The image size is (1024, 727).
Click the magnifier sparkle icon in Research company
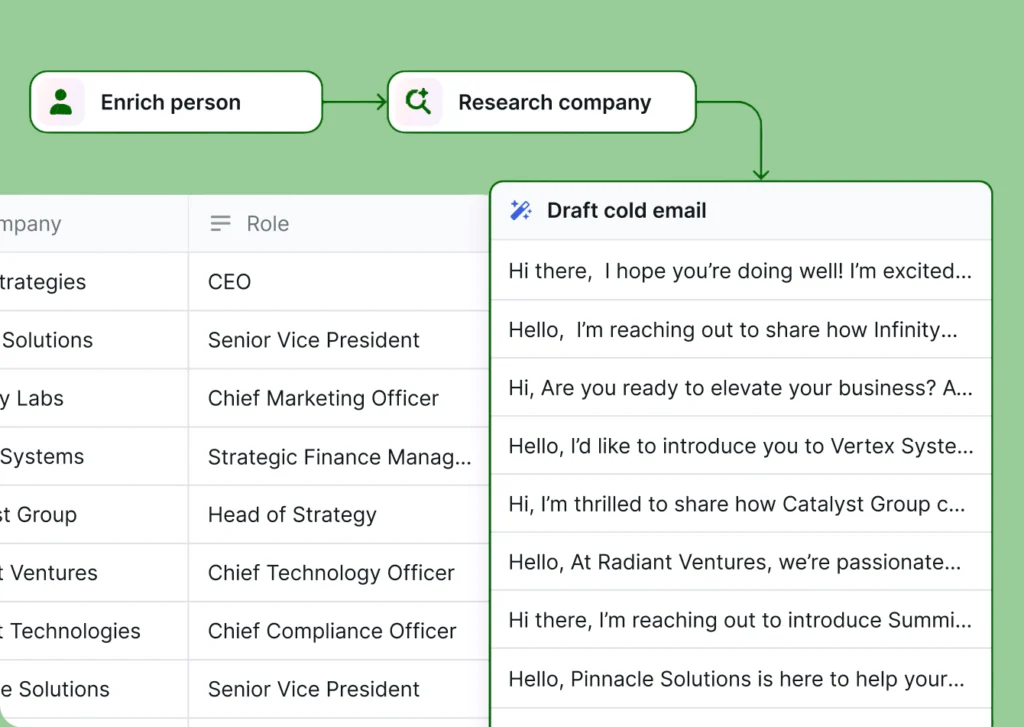(418, 102)
